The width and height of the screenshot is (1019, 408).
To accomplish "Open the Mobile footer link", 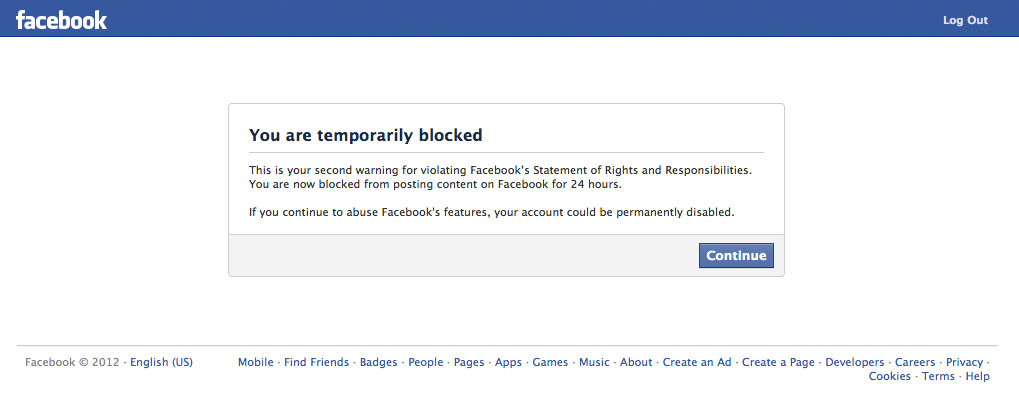I will pos(256,363).
